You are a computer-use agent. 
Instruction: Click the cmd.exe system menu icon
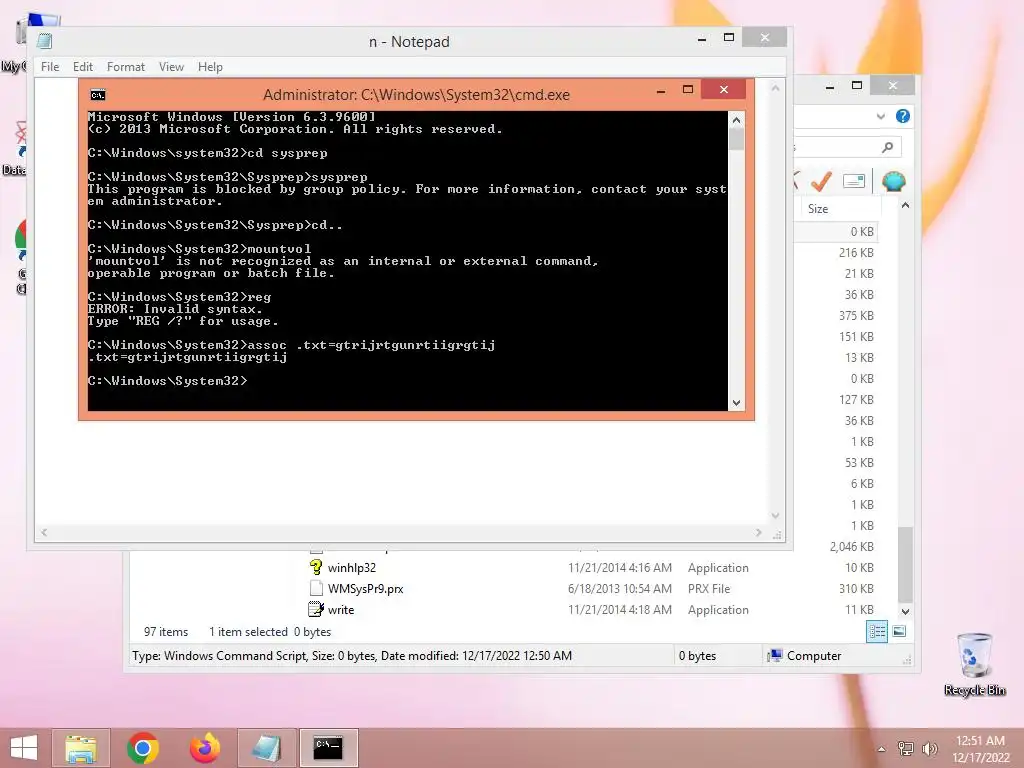(97, 95)
